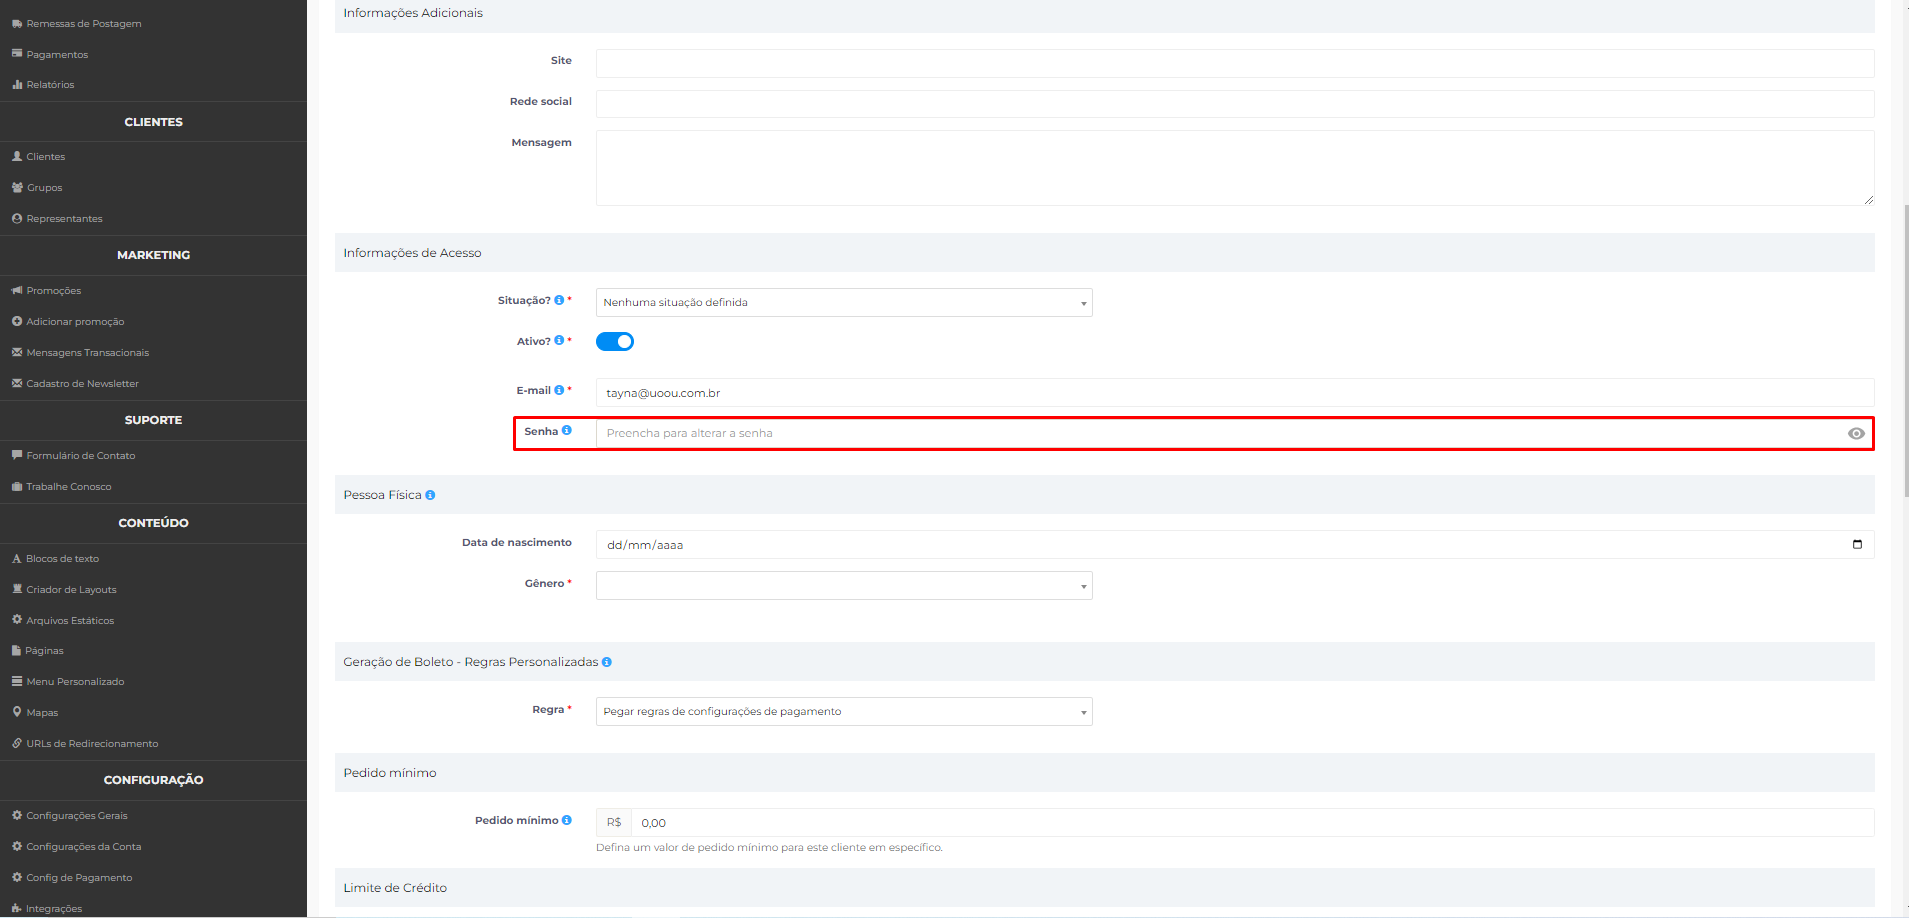Open Config de Pagamento menu item

[79, 877]
